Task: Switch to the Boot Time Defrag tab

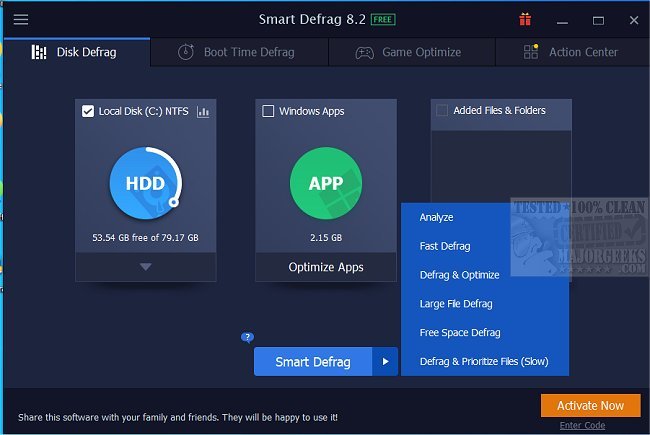Action: (x=239, y=52)
